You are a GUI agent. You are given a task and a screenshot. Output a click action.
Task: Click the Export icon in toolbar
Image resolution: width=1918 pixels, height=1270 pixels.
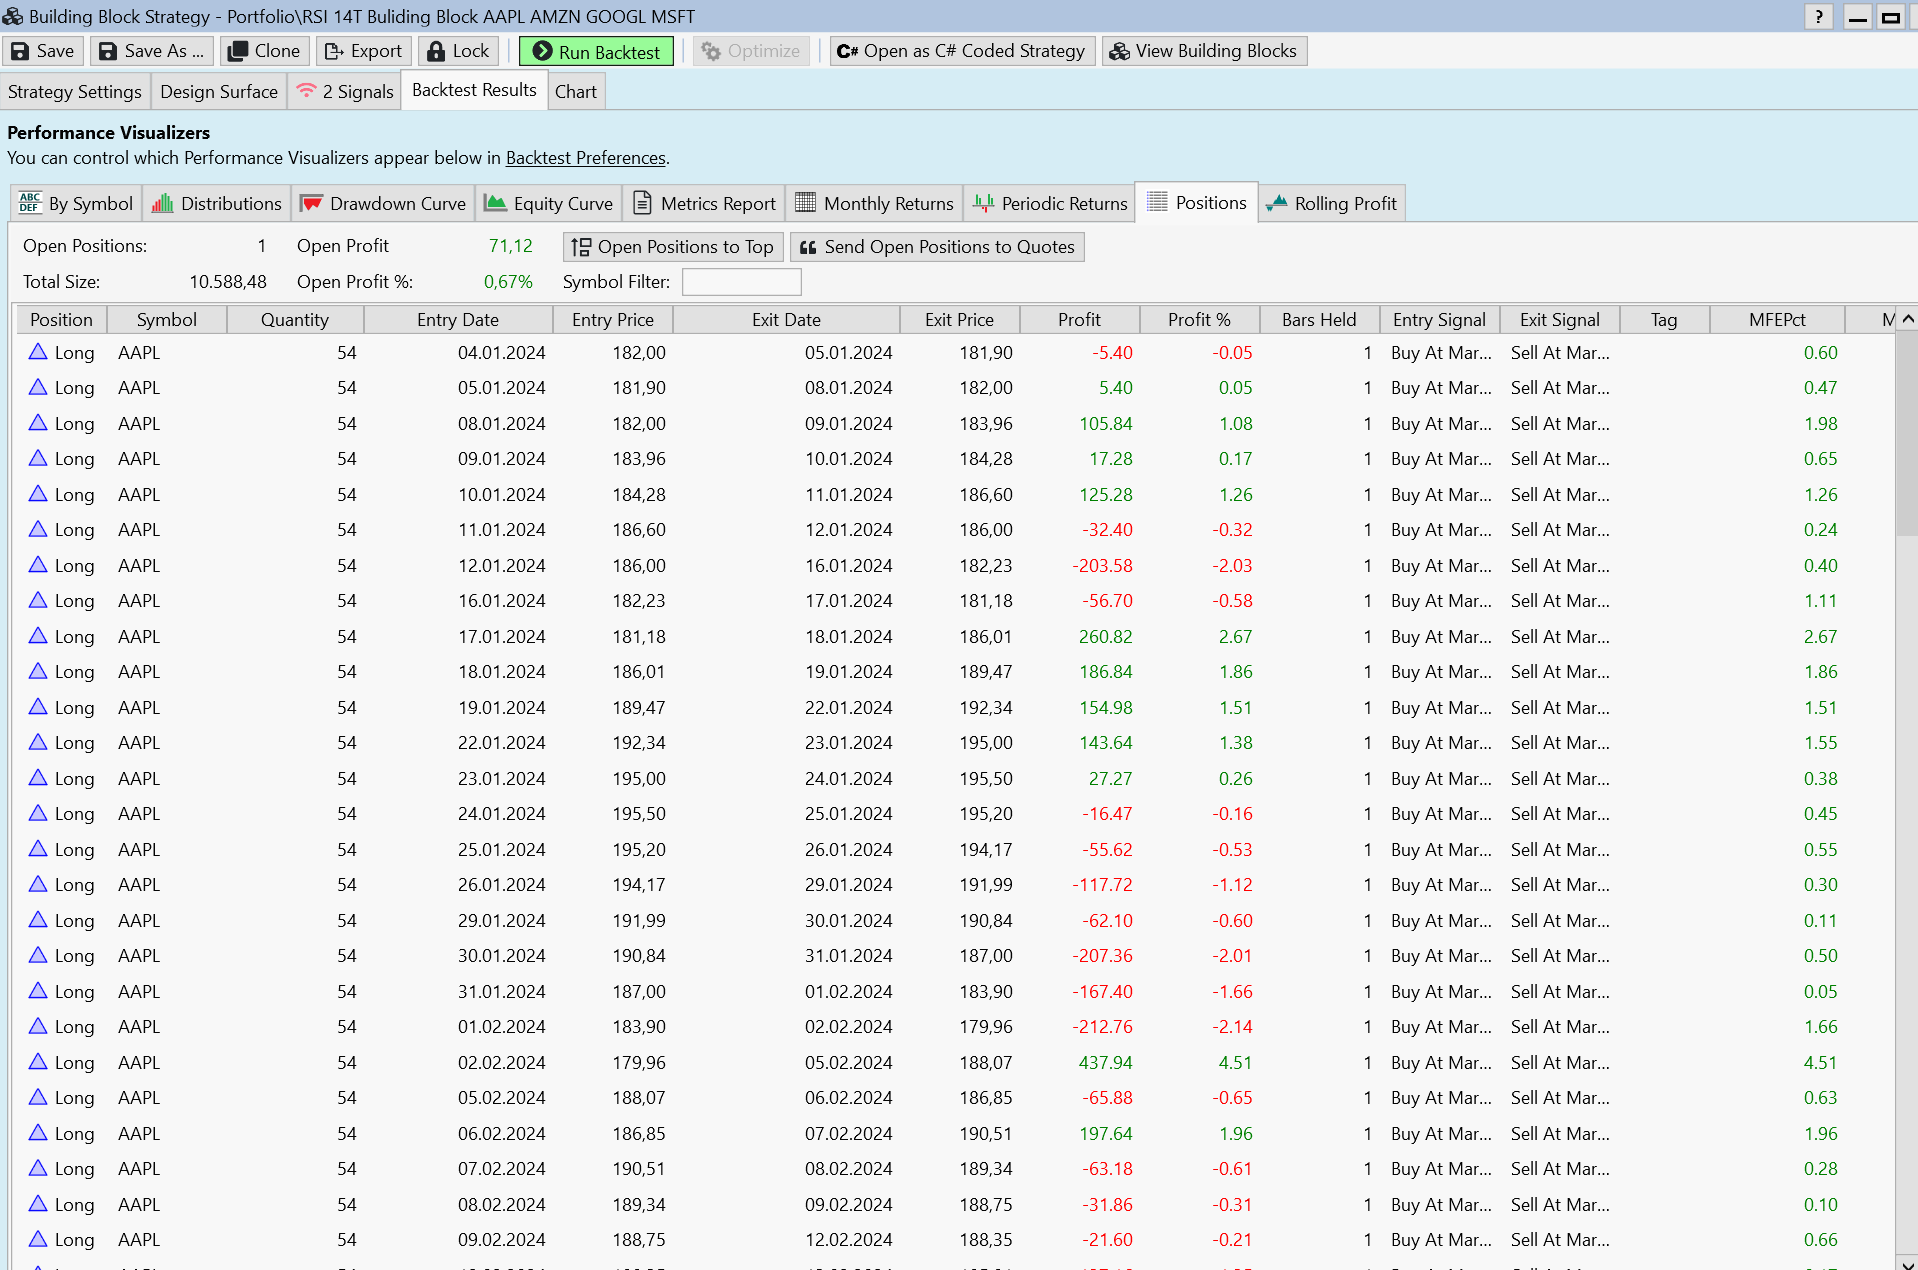click(334, 51)
